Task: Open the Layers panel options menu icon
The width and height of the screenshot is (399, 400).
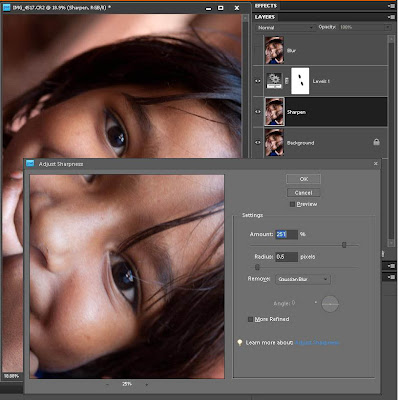Action: pyautogui.click(x=391, y=17)
